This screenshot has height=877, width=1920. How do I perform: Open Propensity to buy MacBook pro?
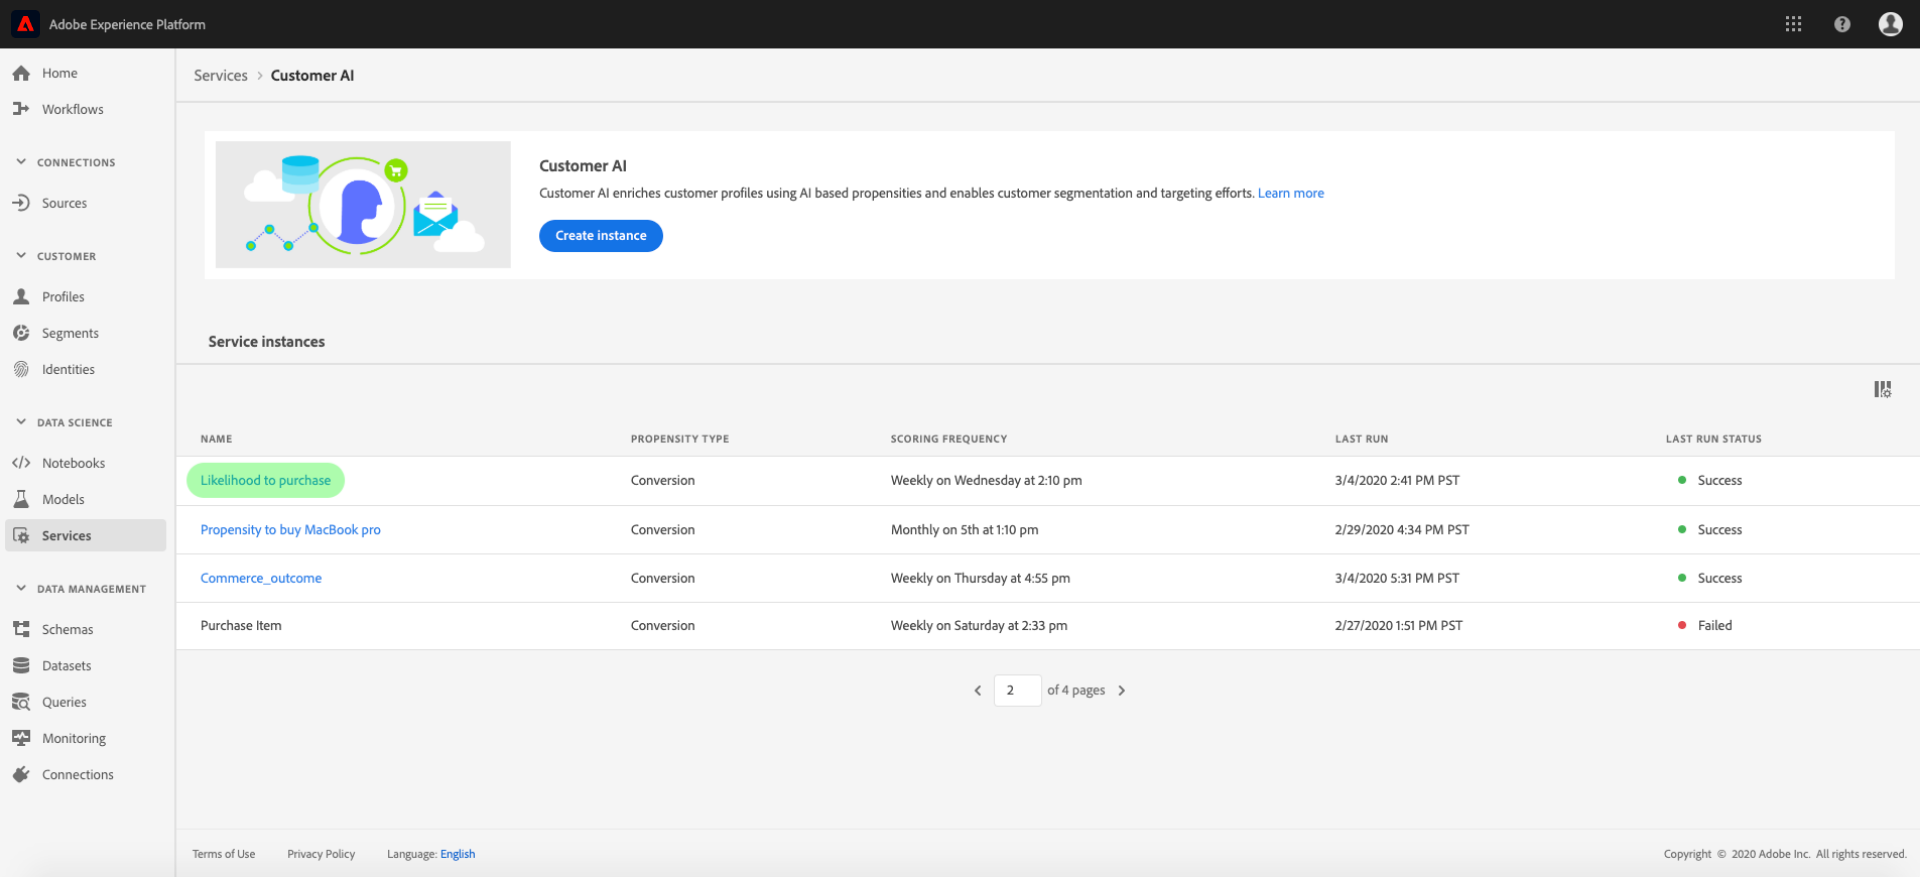290,530
